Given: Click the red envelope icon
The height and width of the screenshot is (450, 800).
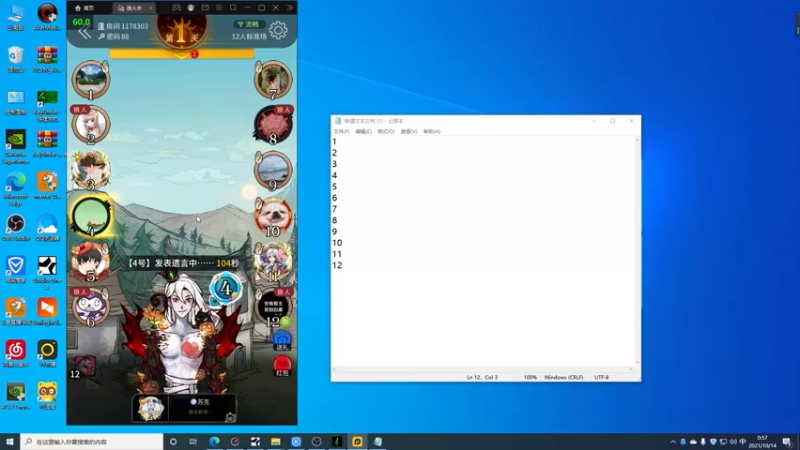Looking at the screenshot, I should tap(282, 366).
